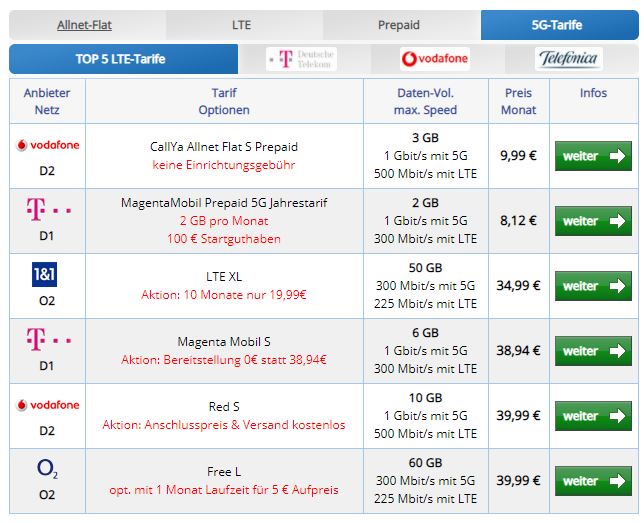Click the Vodafone logo in Red S row
The height and width of the screenshot is (523, 644).
pos(47,405)
